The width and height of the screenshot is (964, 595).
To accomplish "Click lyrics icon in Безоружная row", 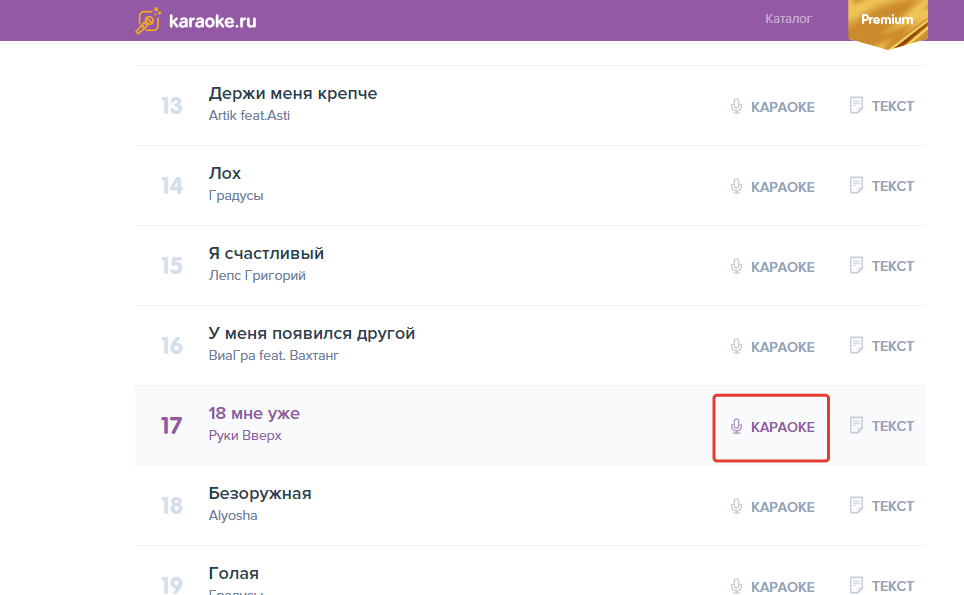I will [856, 505].
